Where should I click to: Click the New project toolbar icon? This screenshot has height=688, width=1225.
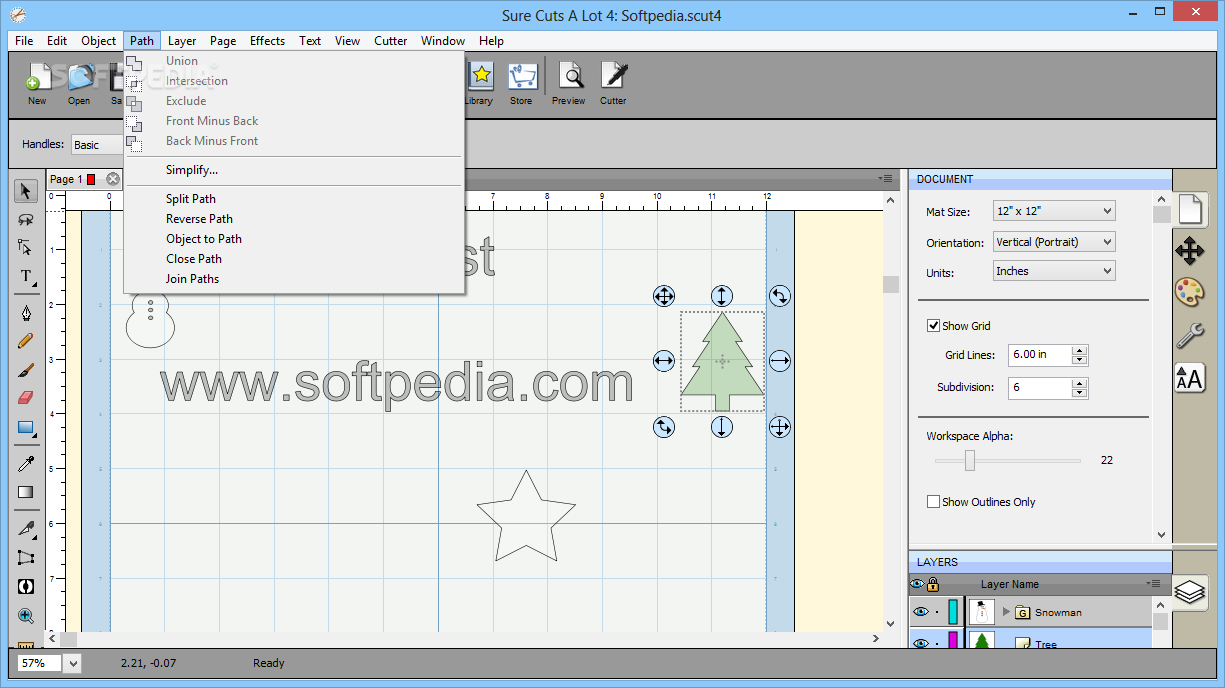tap(37, 84)
